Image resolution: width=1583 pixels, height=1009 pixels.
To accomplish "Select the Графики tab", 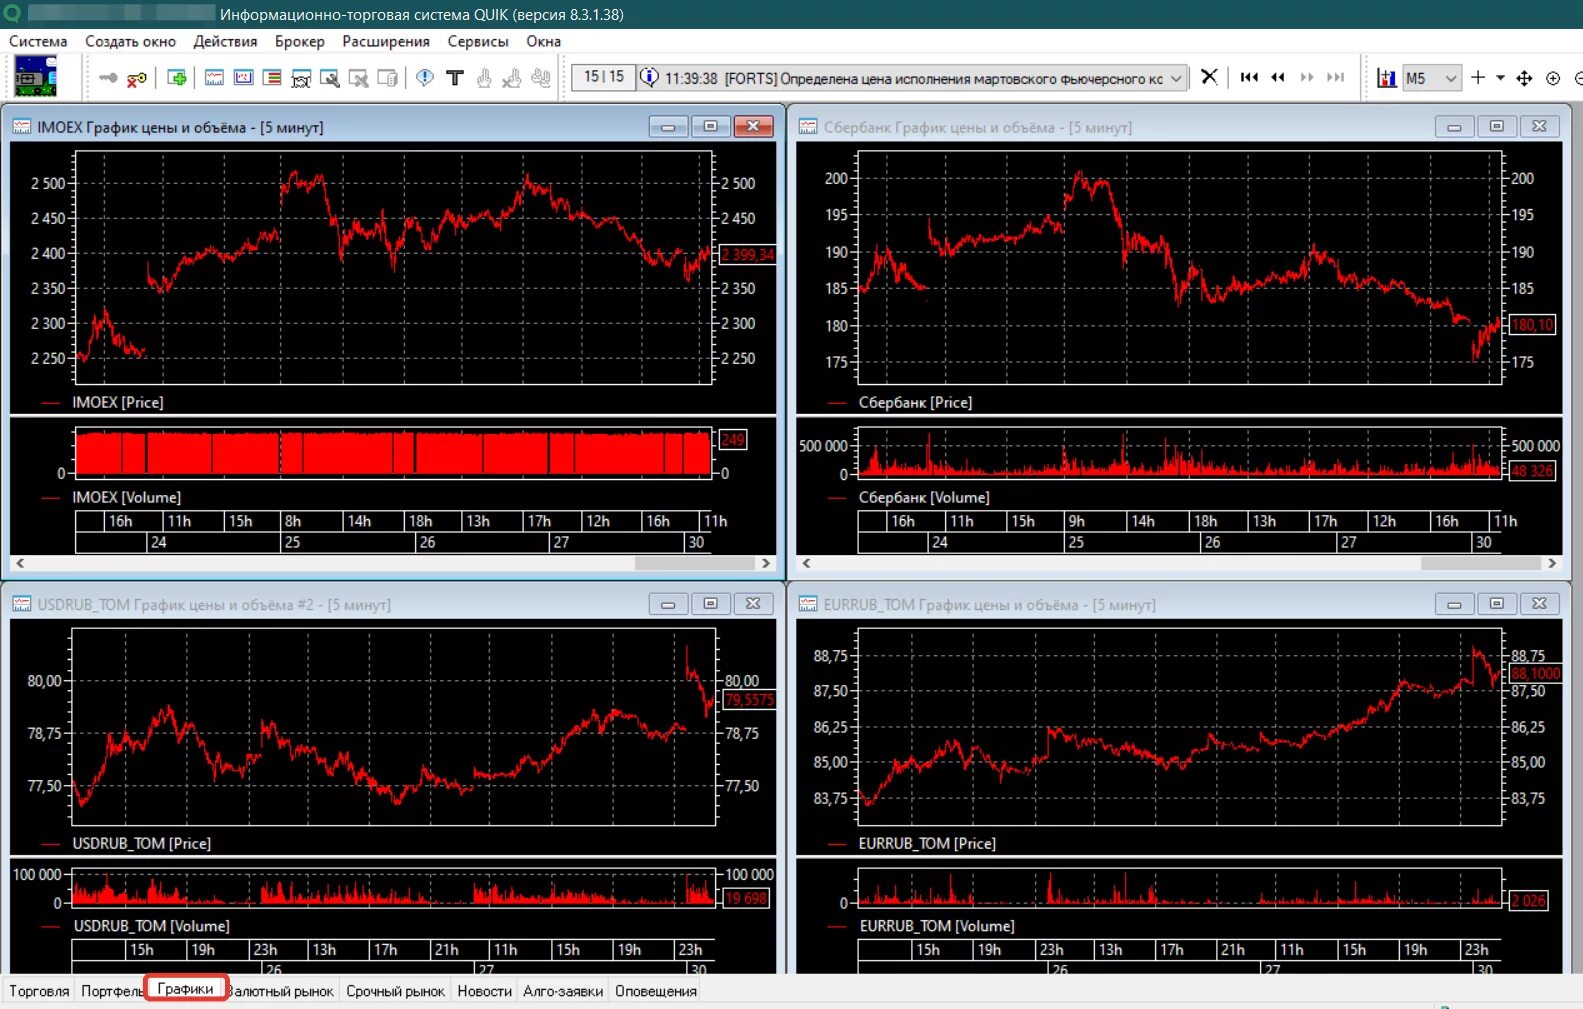I will 186,988.
